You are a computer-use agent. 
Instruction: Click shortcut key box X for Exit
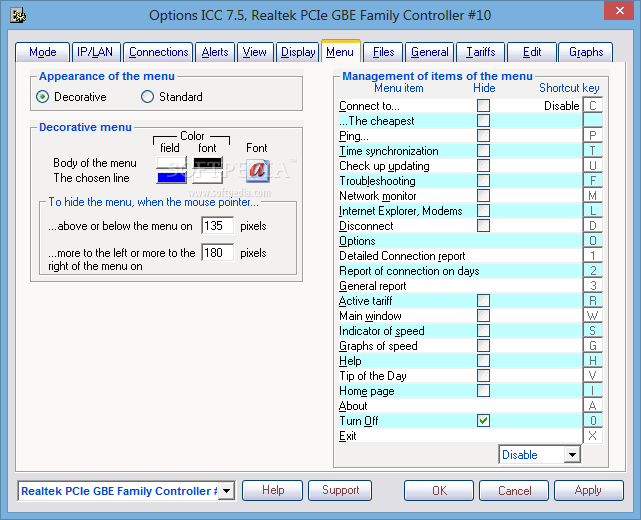592,435
